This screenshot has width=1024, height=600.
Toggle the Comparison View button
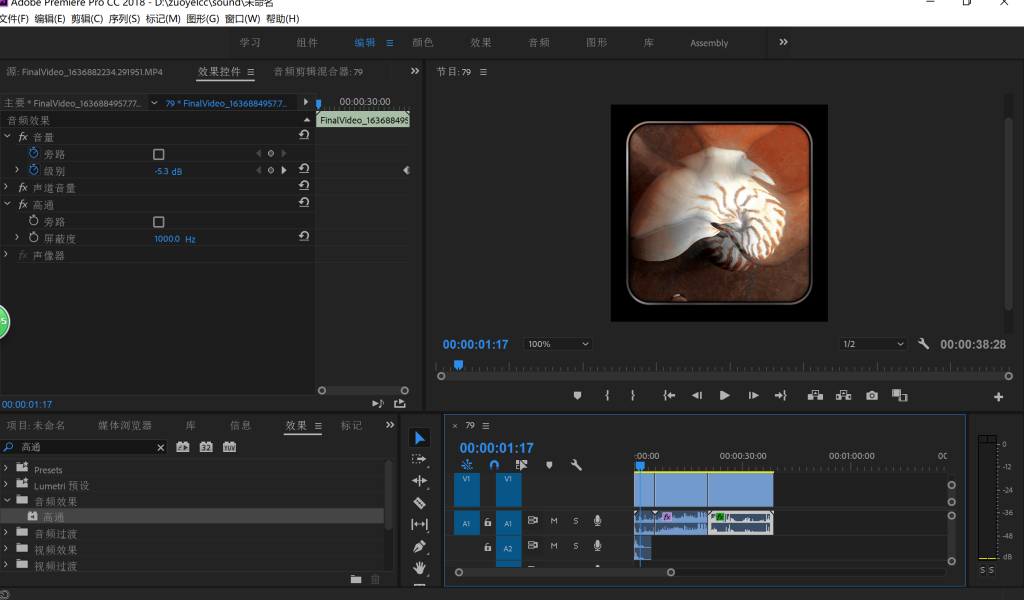900,396
